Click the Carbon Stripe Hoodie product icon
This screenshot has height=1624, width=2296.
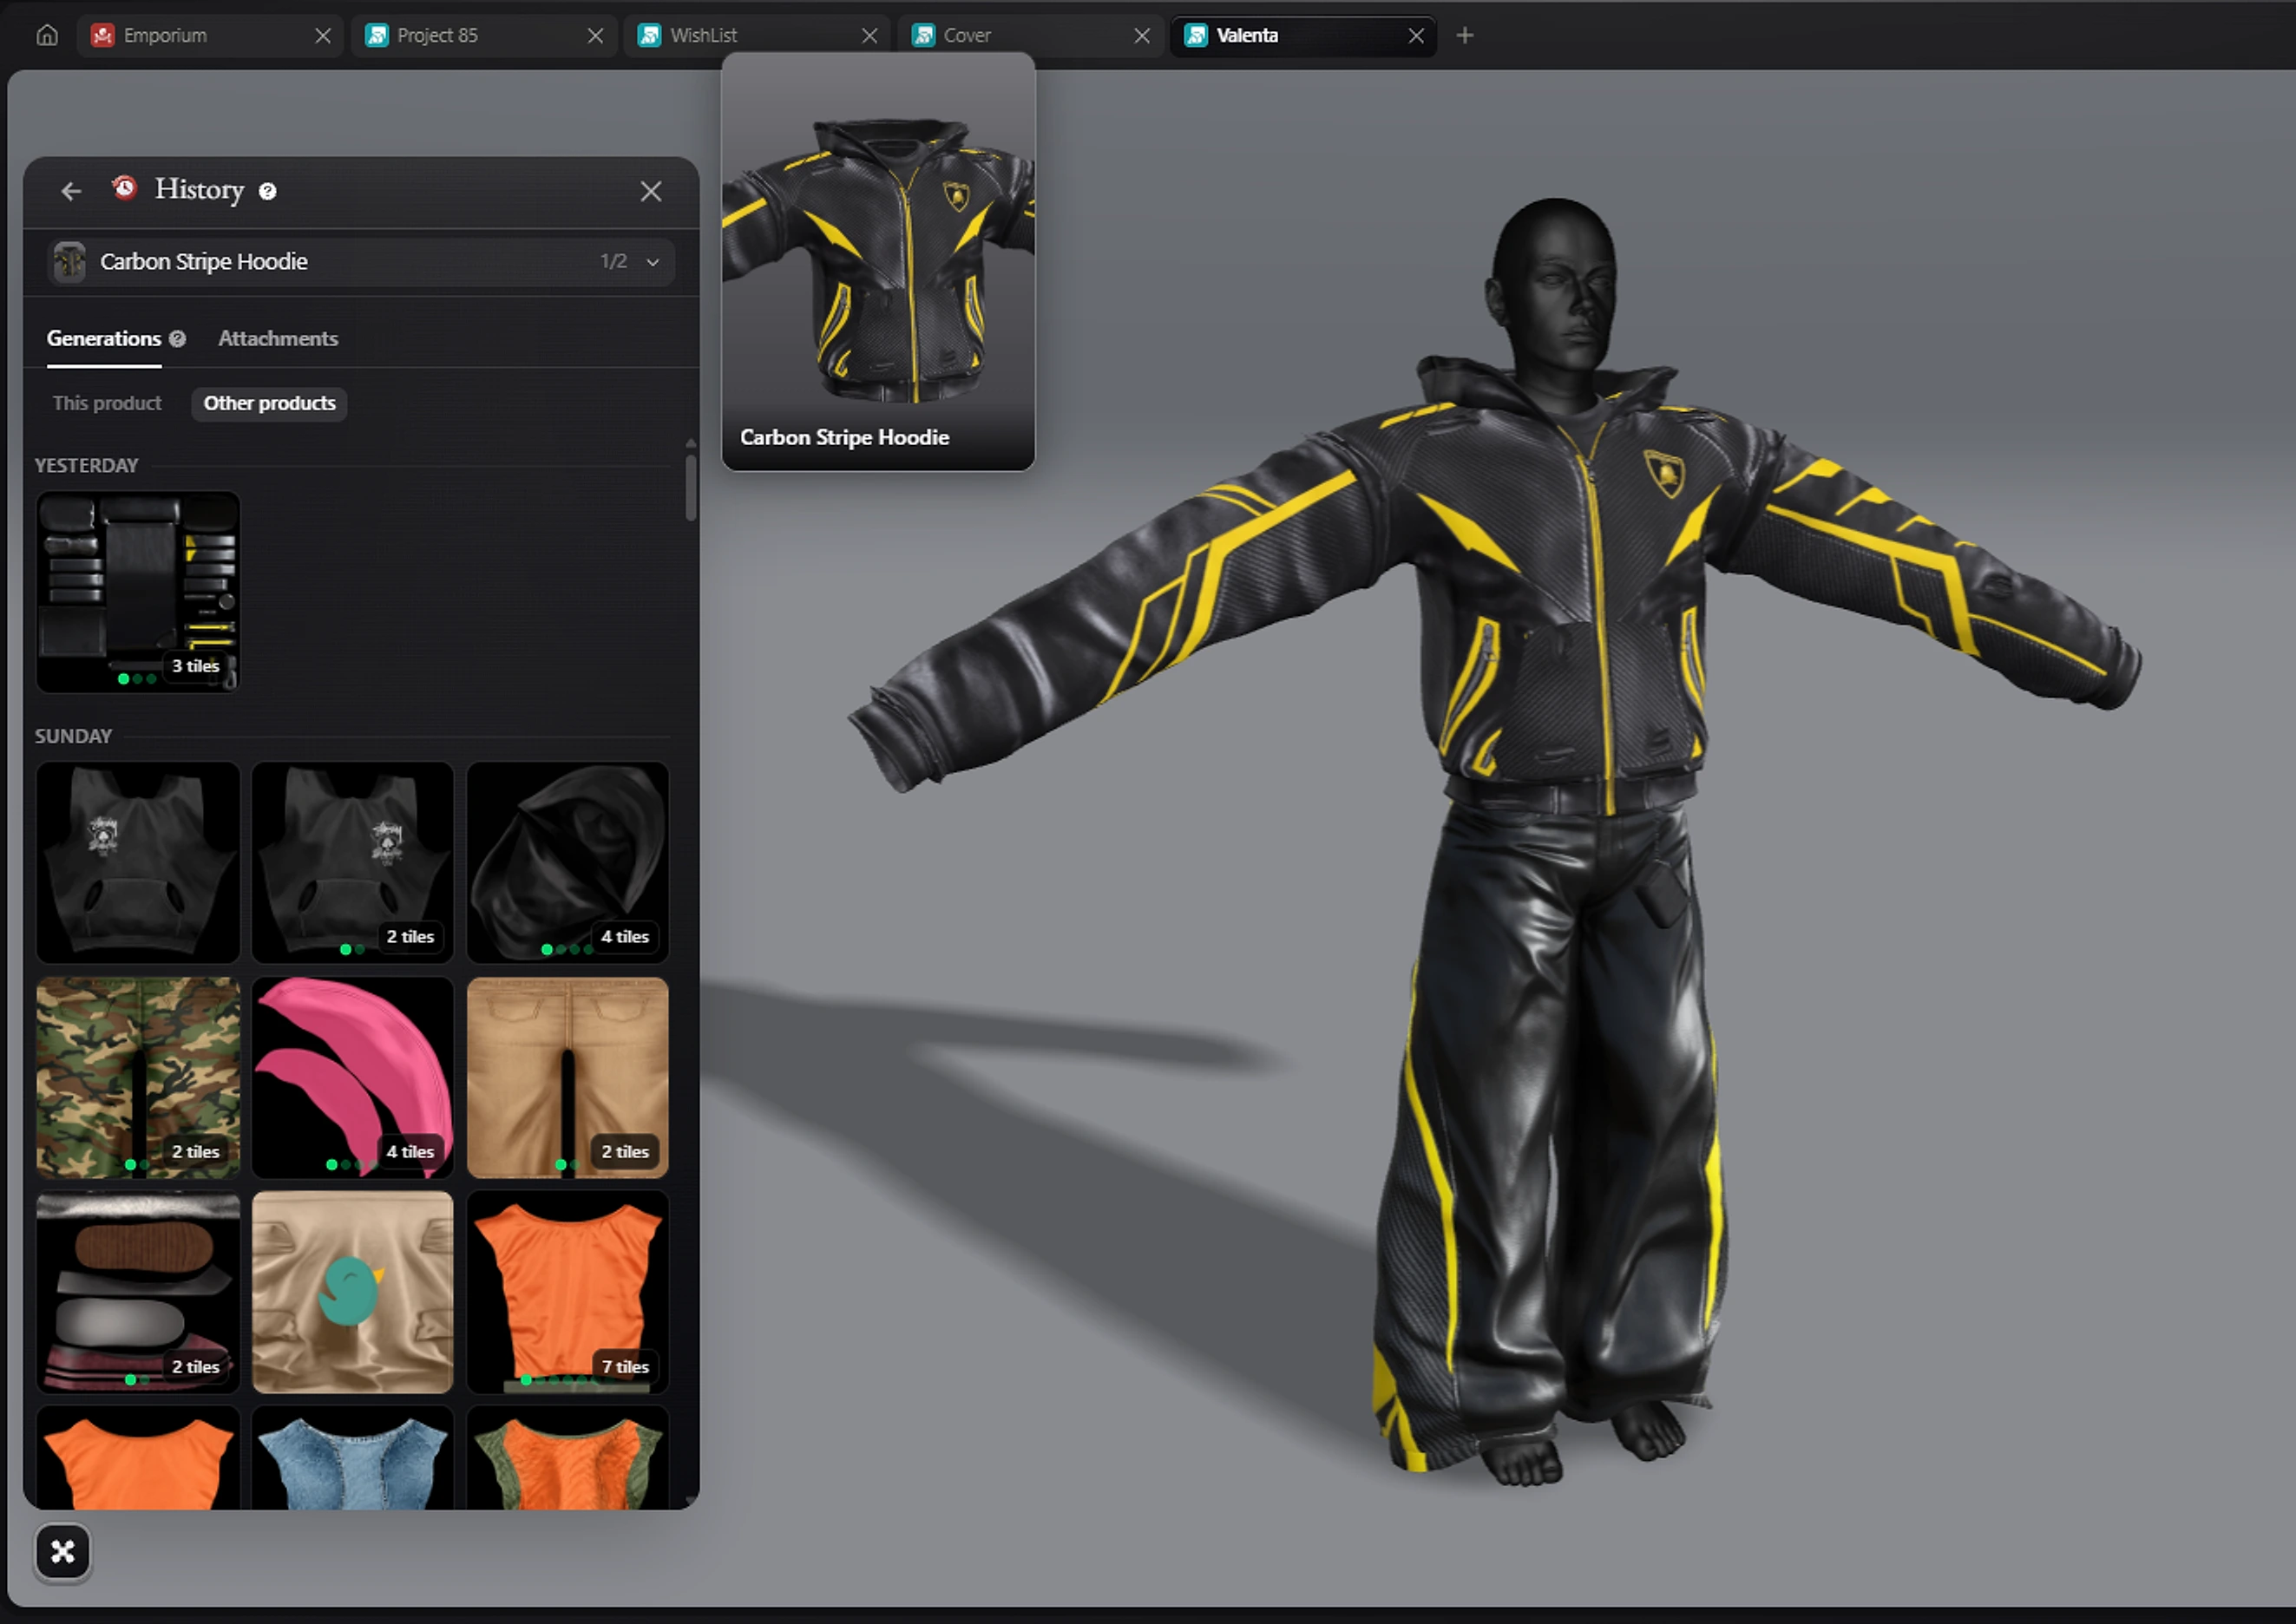coord(69,262)
